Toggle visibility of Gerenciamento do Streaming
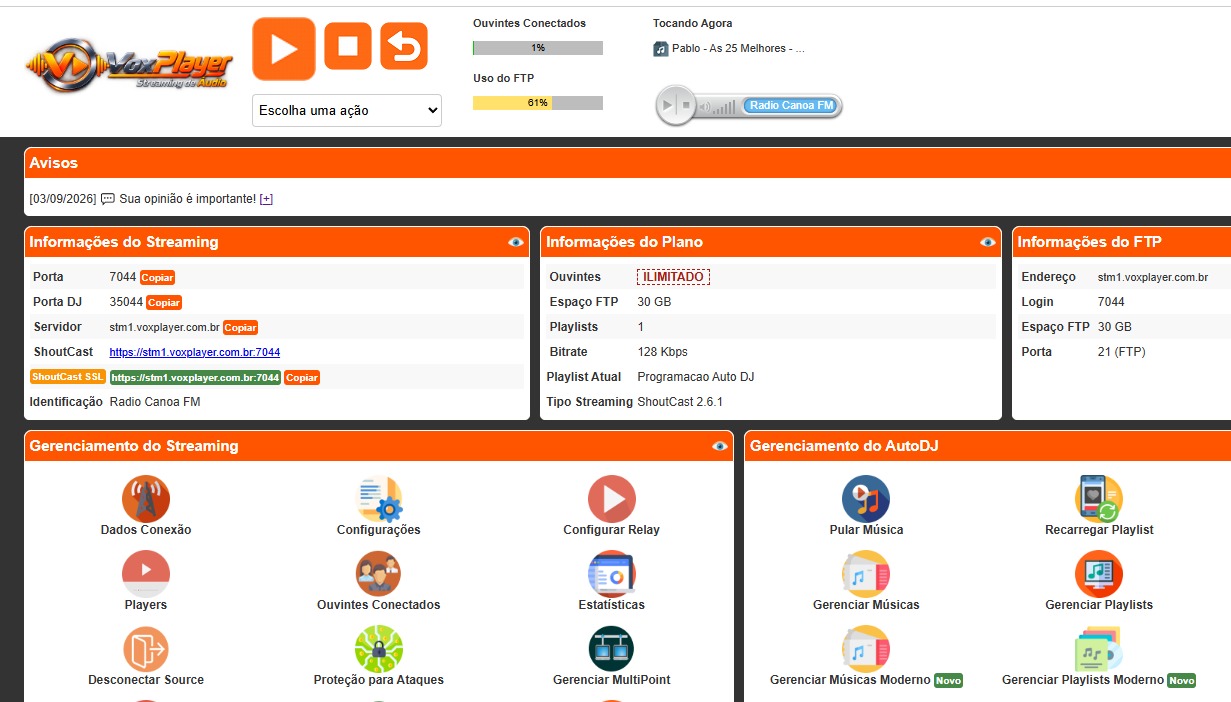The height and width of the screenshot is (702, 1231). click(720, 446)
